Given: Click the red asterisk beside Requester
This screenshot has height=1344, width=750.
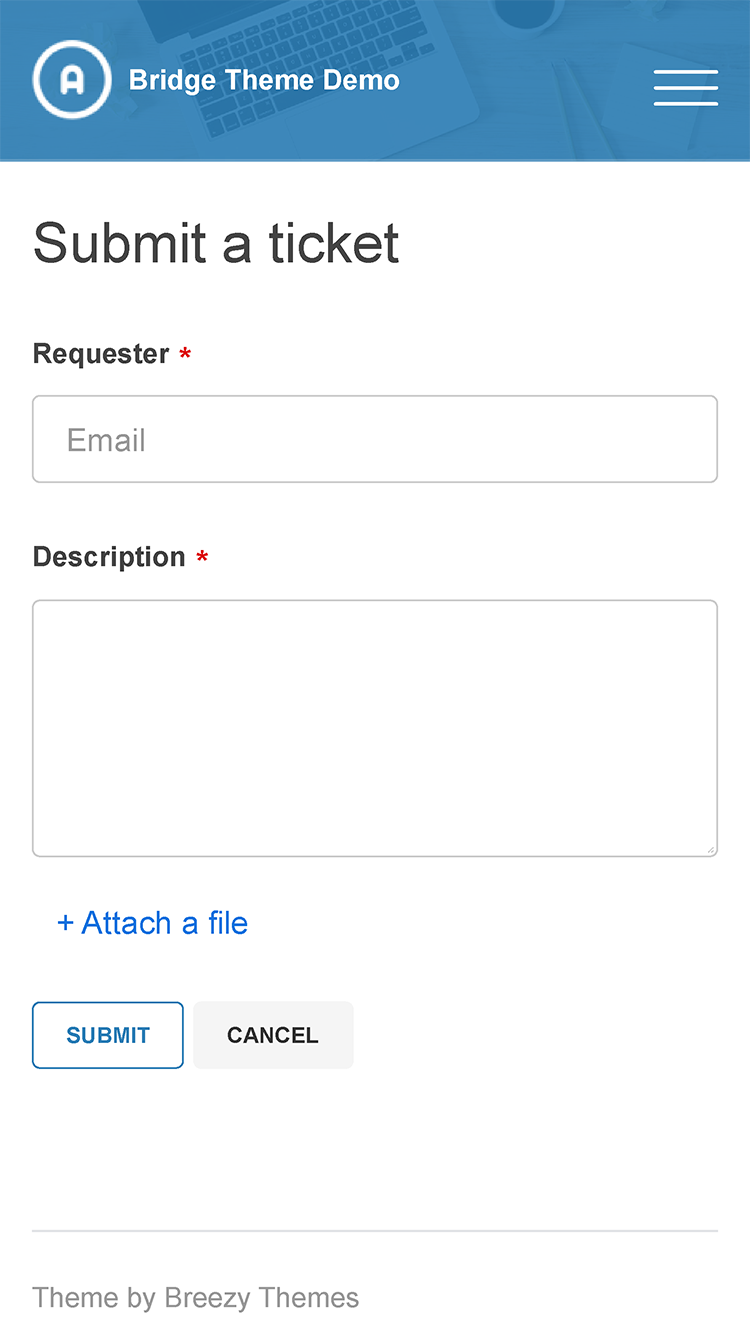Looking at the screenshot, I should [185, 355].
